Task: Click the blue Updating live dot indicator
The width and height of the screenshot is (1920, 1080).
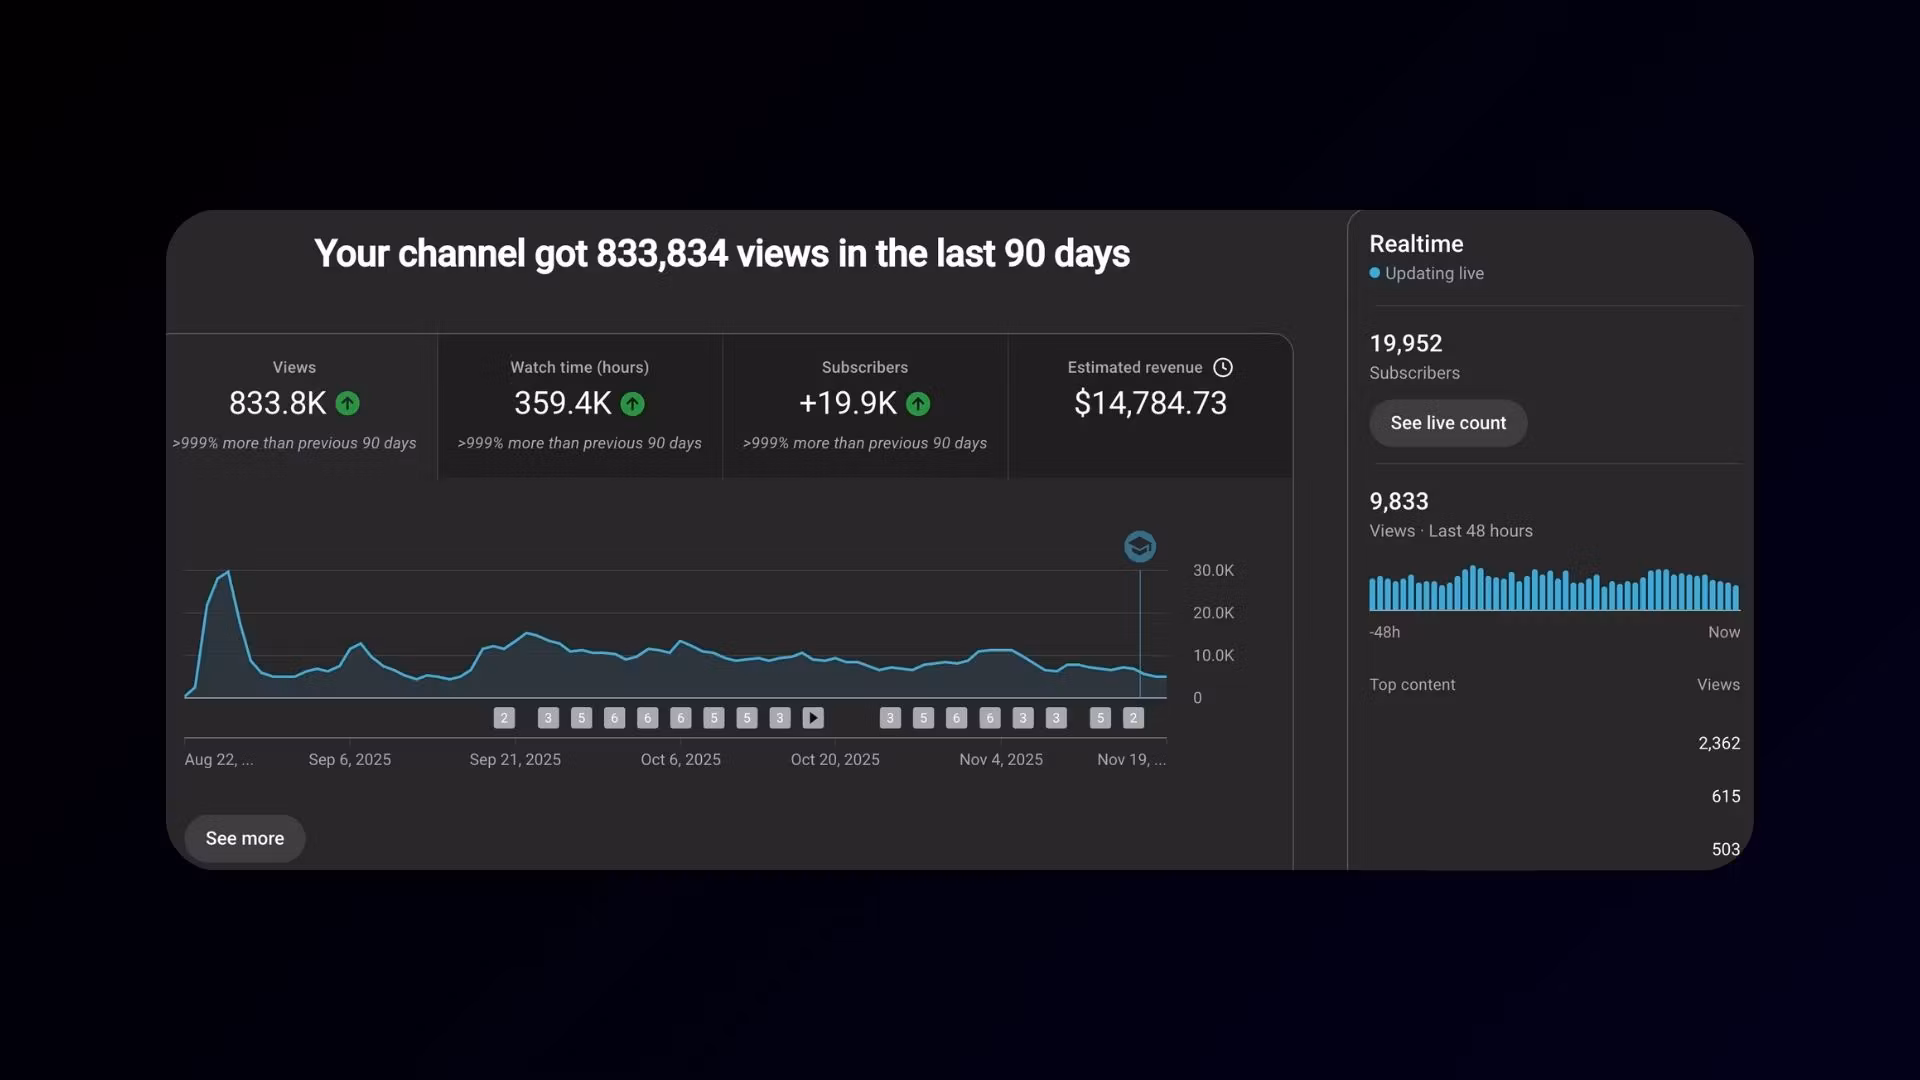Action: [1375, 273]
